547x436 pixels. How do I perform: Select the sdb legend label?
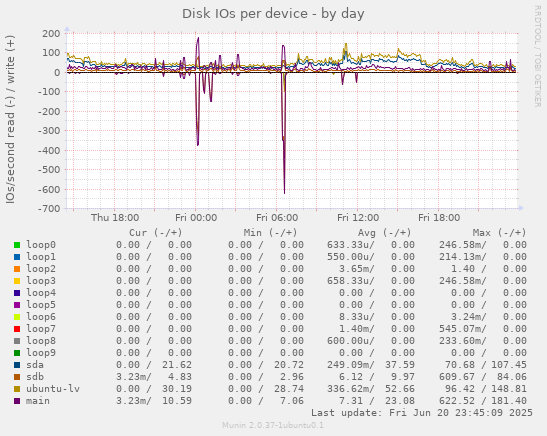[x=35, y=377]
